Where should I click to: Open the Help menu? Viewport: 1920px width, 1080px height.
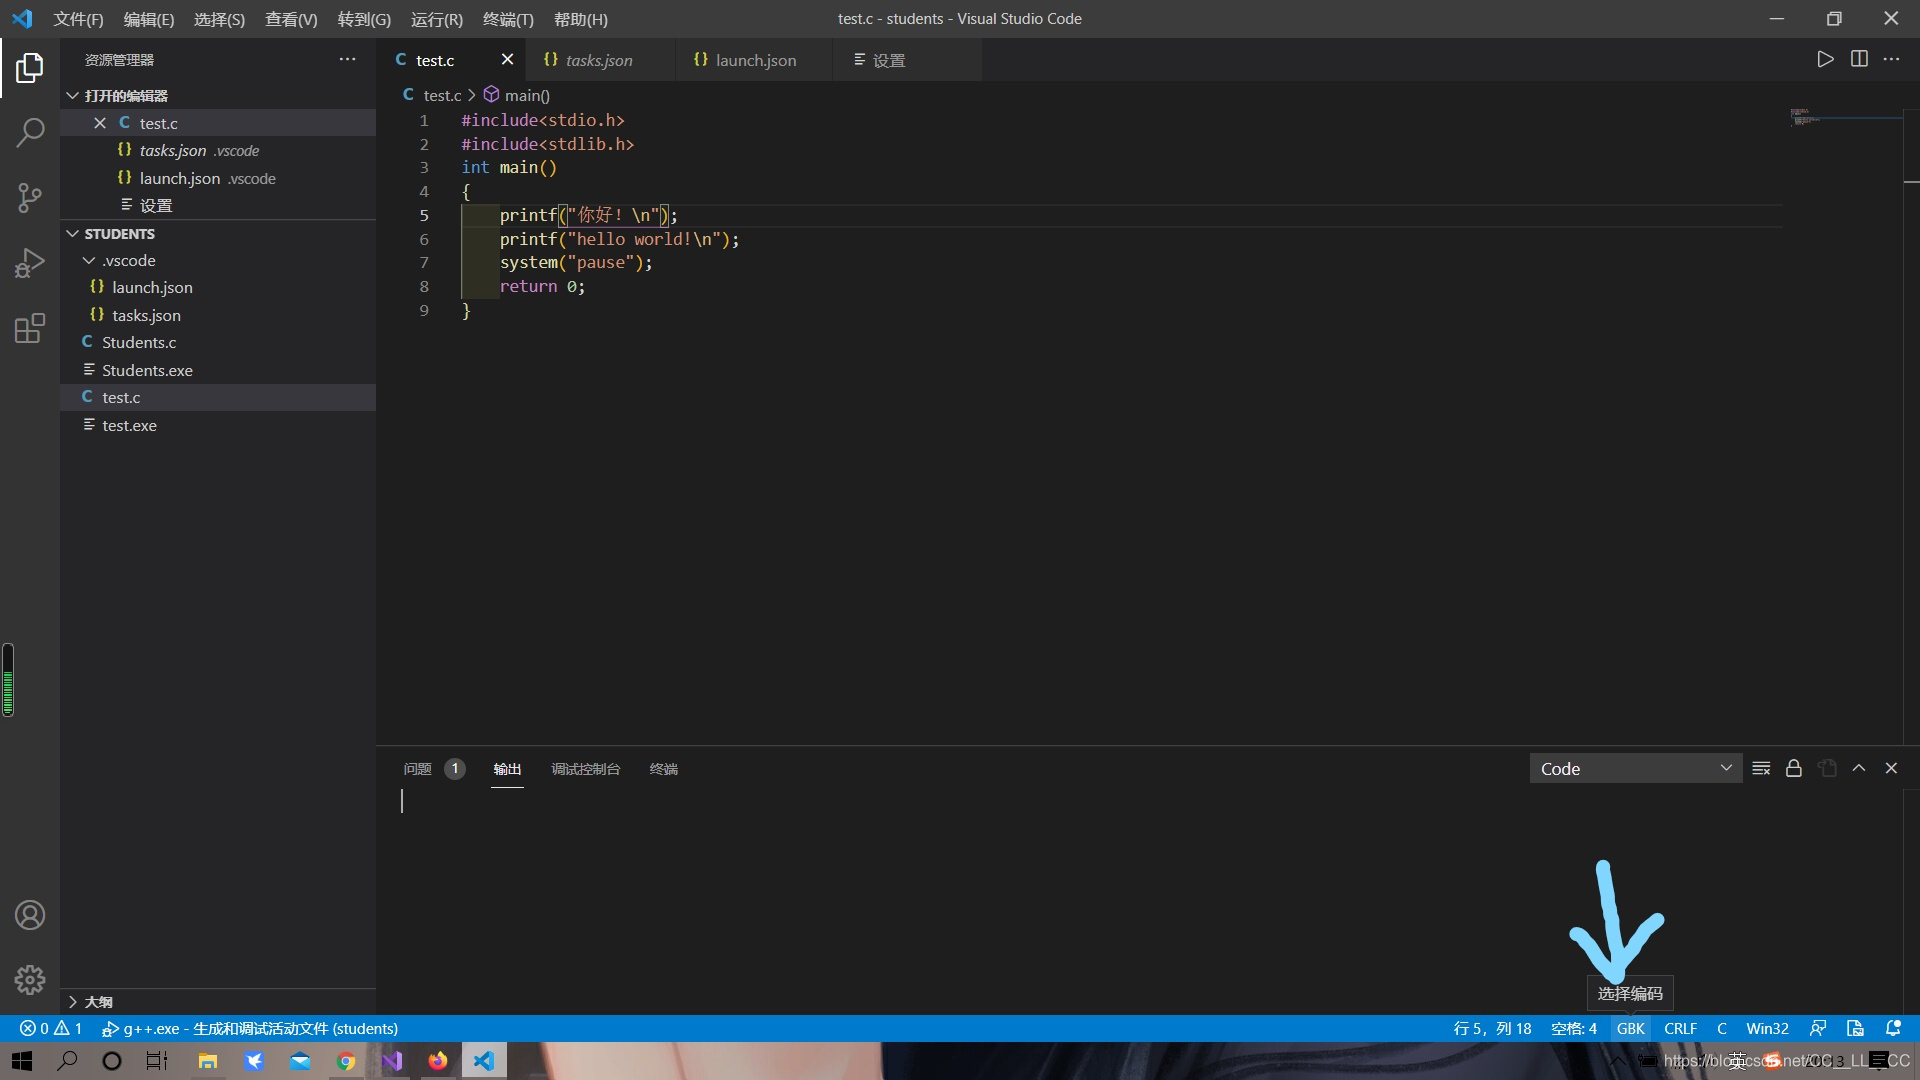click(x=581, y=19)
